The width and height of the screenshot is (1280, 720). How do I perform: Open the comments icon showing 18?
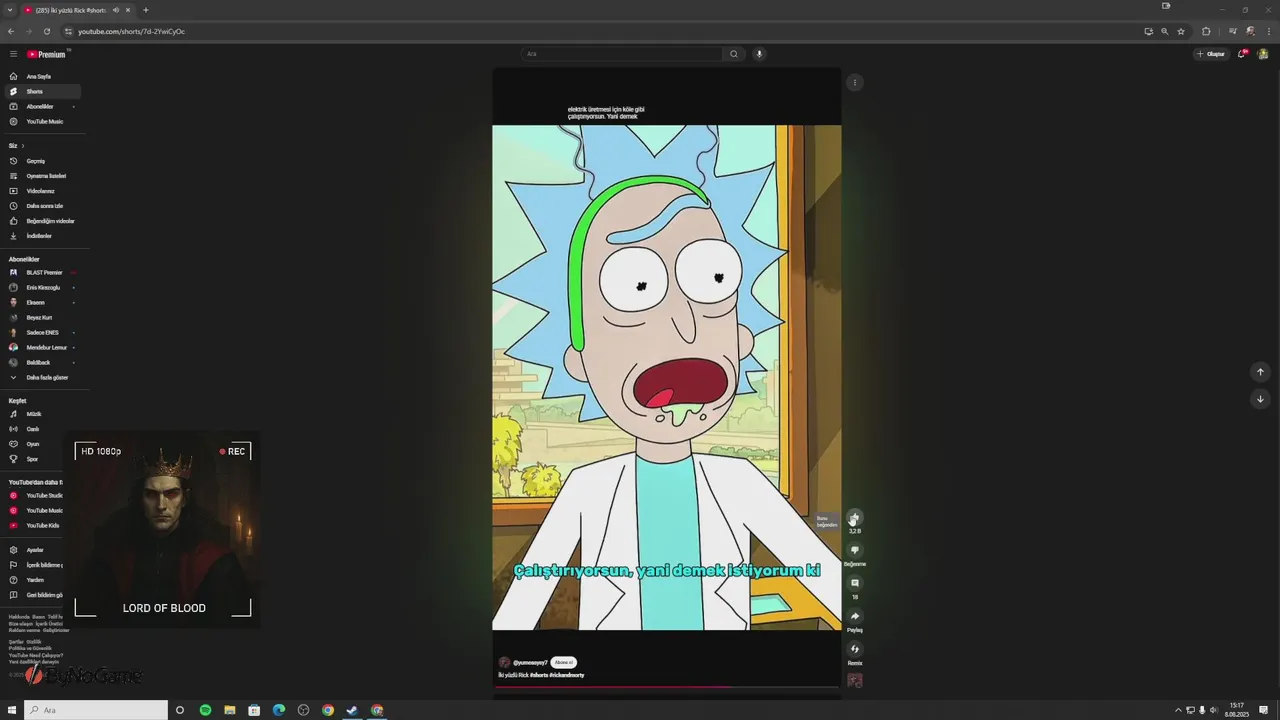(854, 583)
